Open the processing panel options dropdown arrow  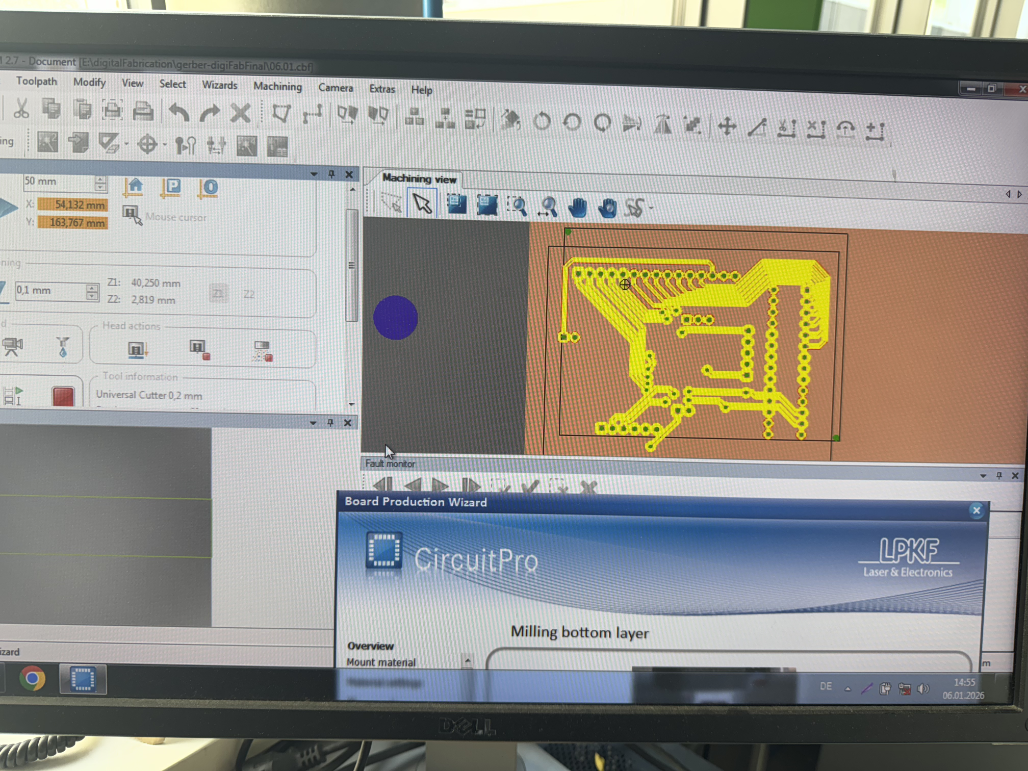[x=314, y=174]
